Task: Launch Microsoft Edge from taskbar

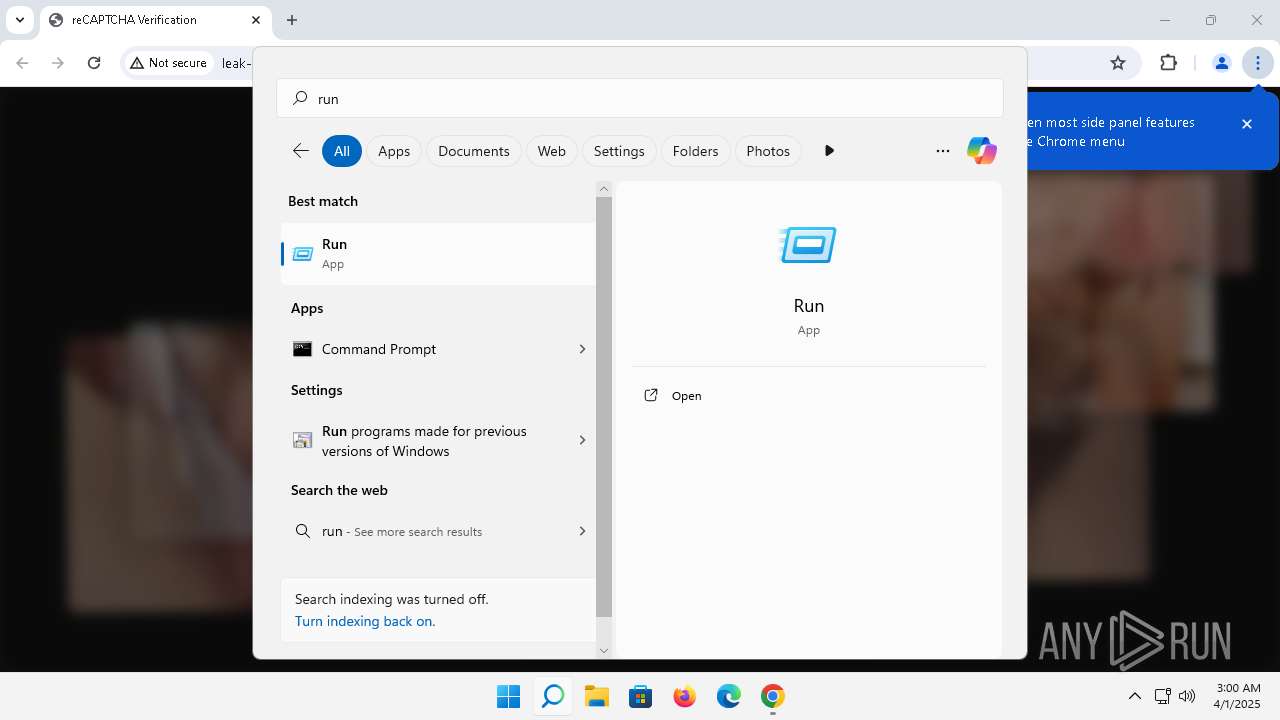Action: point(729,696)
